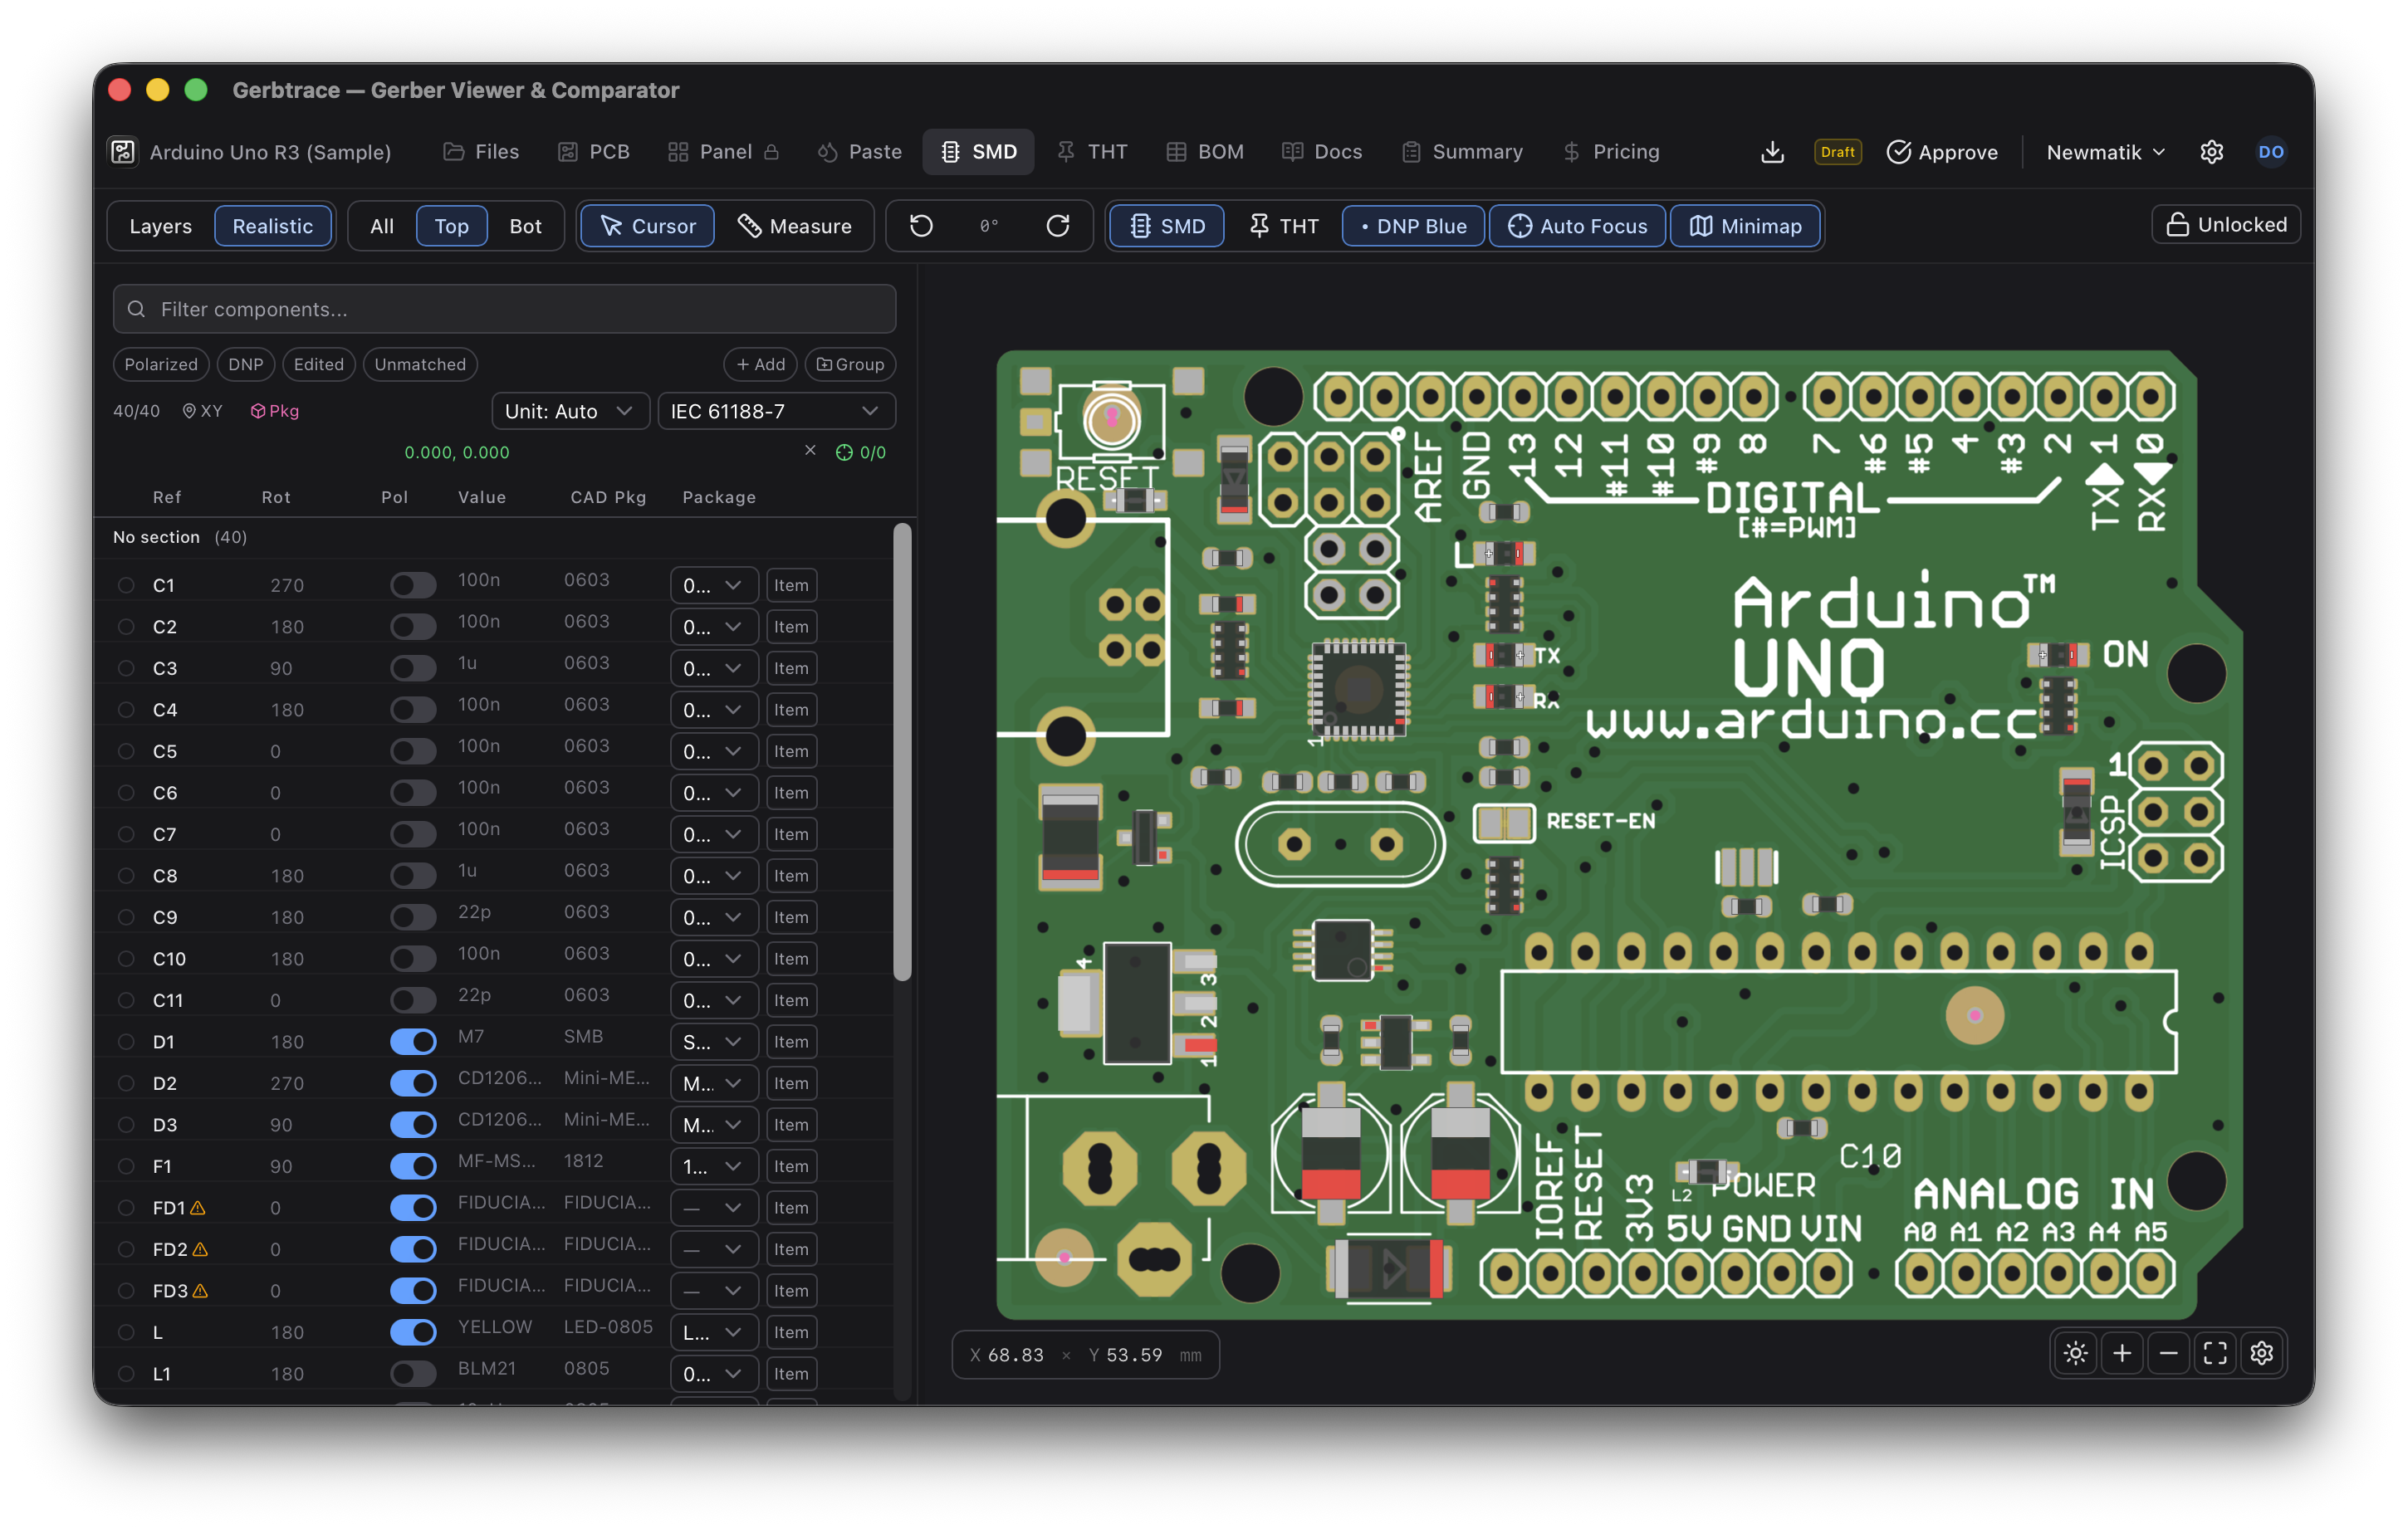Click the component list scrollbar
2408x1529 pixels.
coord(902,752)
